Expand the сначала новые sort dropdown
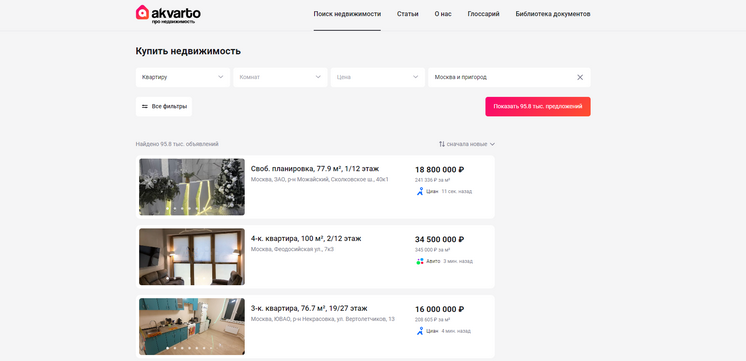746x361 pixels. (467, 144)
